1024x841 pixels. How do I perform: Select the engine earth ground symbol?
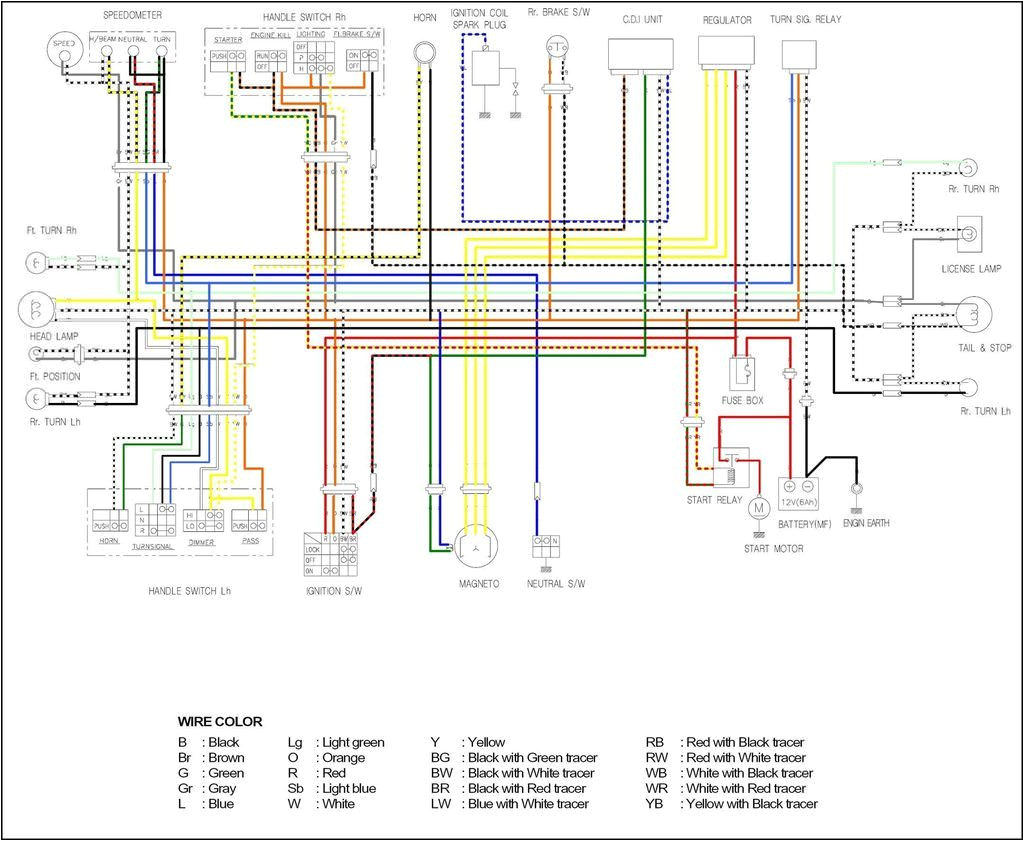856,490
